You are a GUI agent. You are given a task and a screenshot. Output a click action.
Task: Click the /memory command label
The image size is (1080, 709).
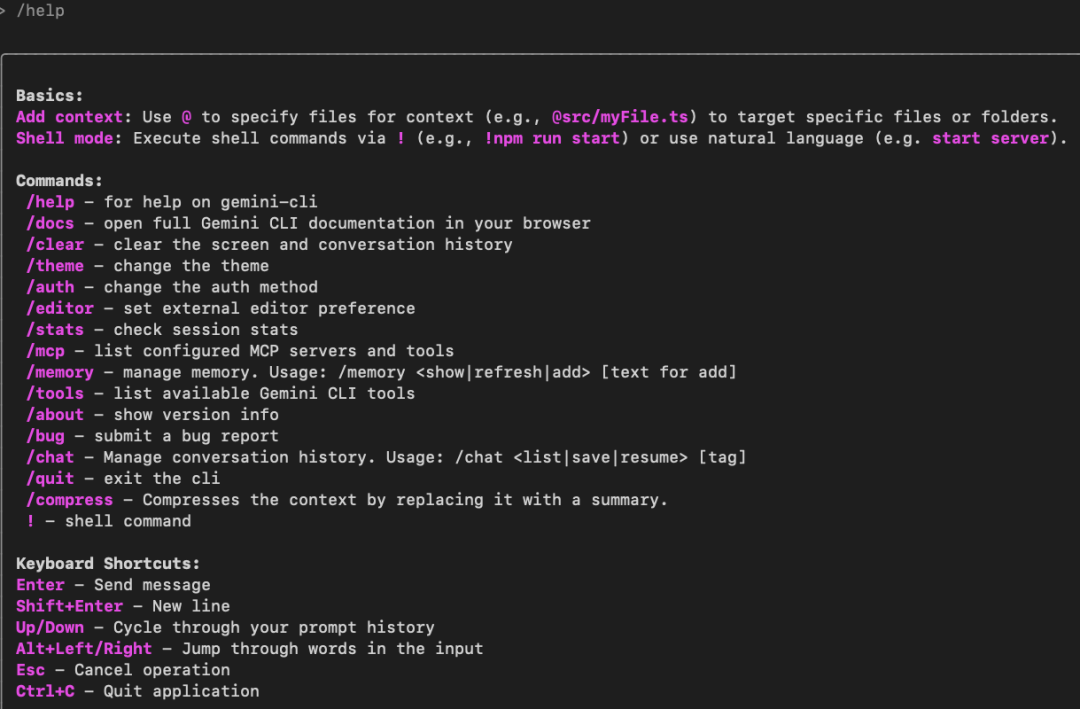pyautogui.click(x=60, y=373)
